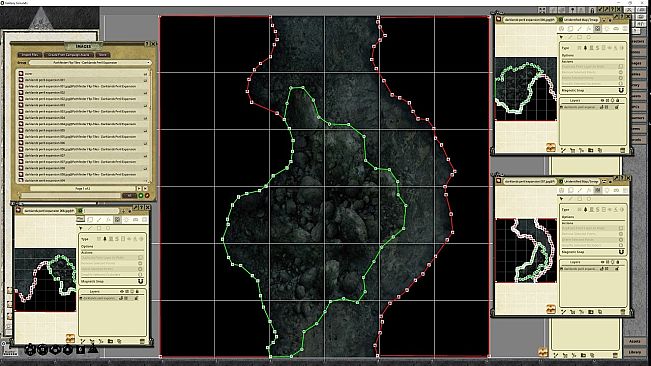651x366 pixels.
Task: Toggle Magnetic Snap in top-right image window
Action: 621,90
